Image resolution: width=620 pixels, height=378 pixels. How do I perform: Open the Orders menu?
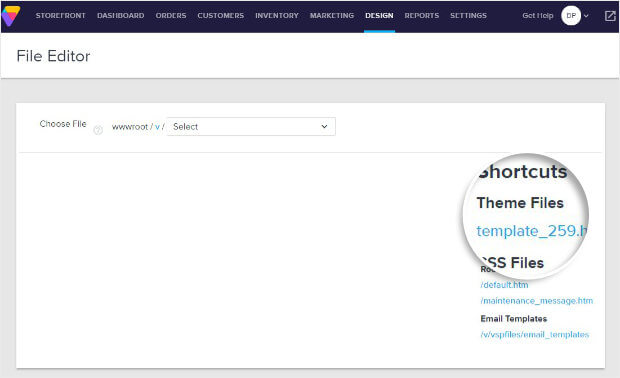[171, 15]
